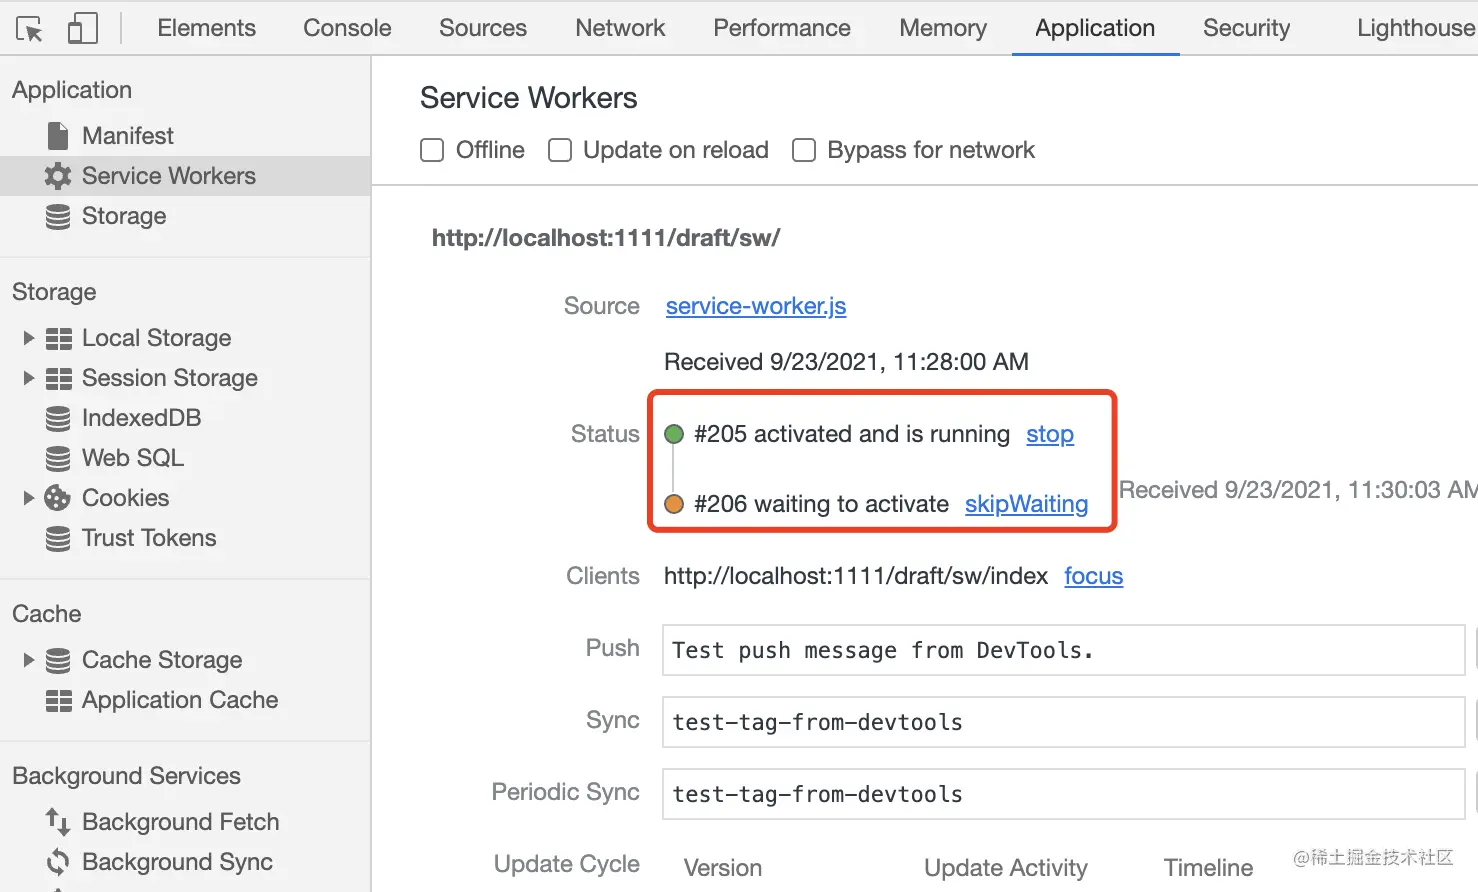Expand the Session Storage tree arrow
1478x892 pixels.
point(29,378)
